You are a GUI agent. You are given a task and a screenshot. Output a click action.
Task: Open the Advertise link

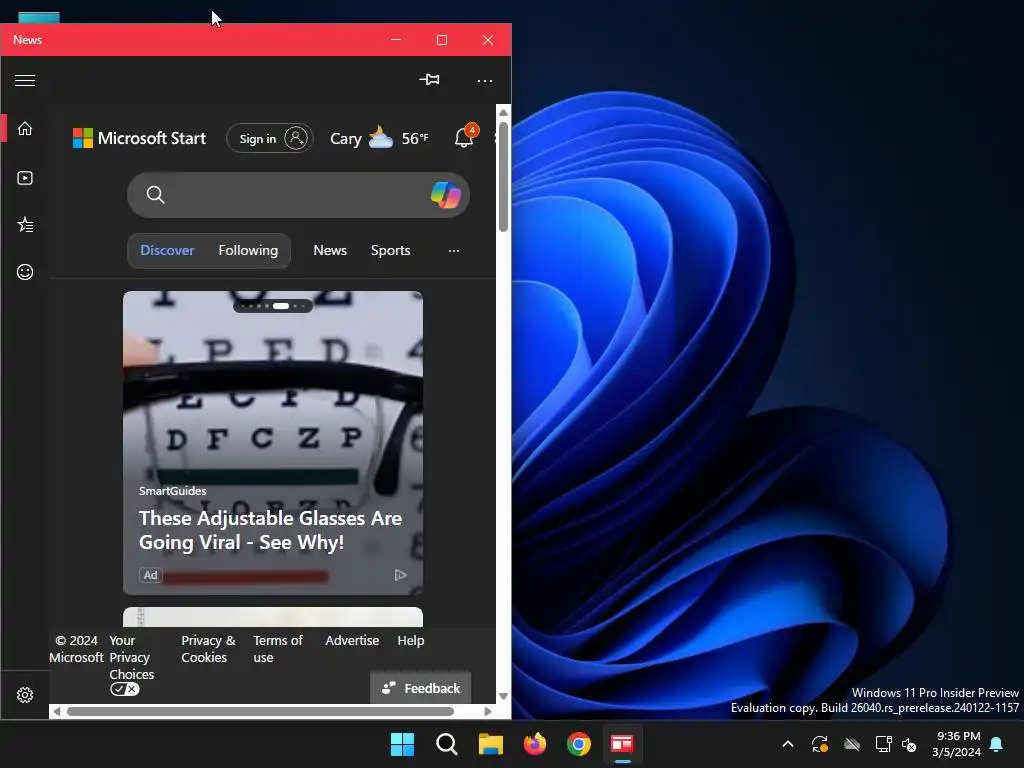click(x=352, y=641)
